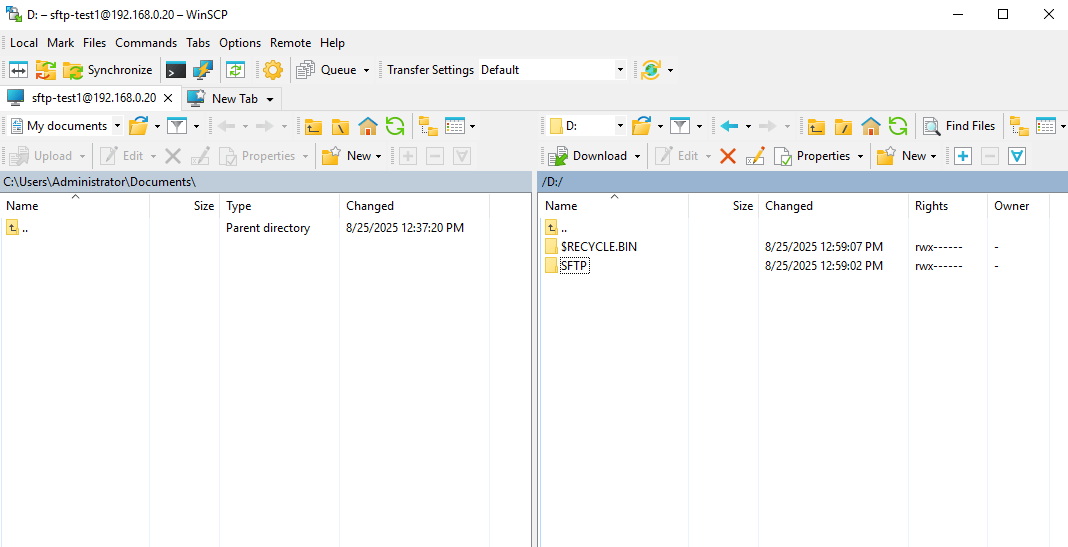
Task: Open the console terminal icon
Action: point(176,69)
